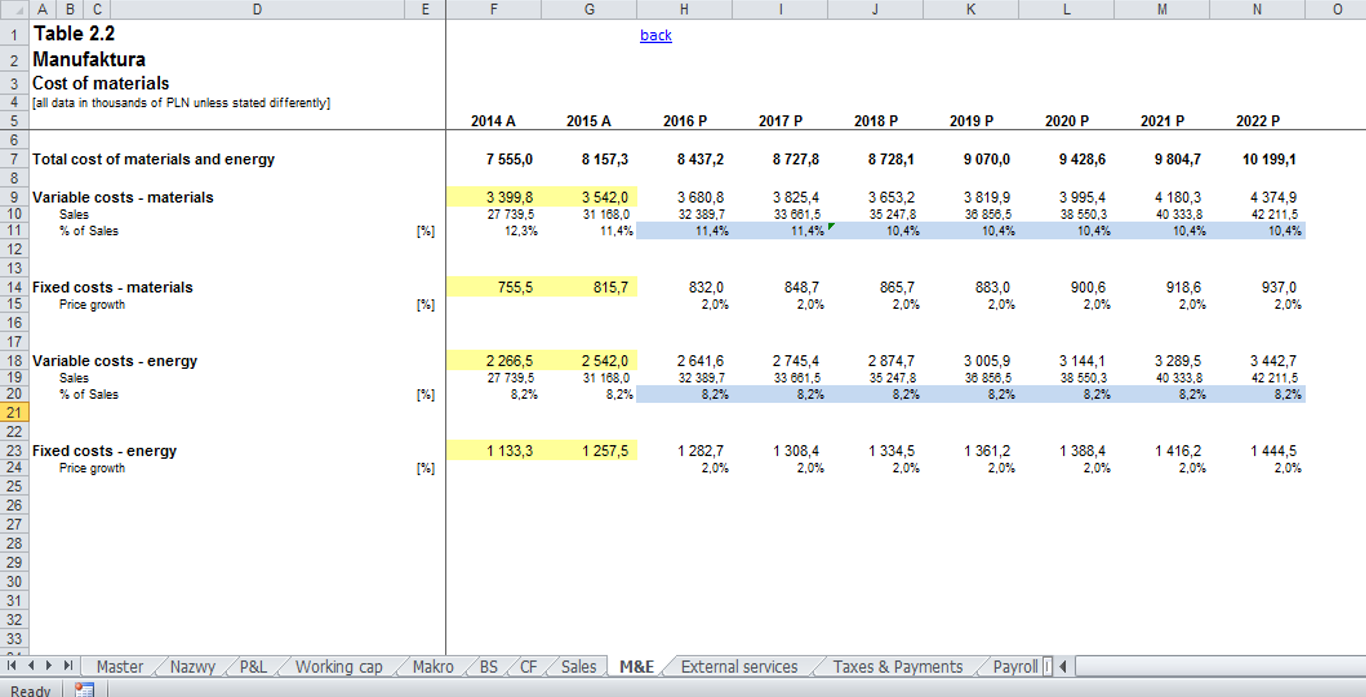Image resolution: width=1366 pixels, height=697 pixels.
Task: Switch to the Makro sheet tab
Action: (x=432, y=666)
